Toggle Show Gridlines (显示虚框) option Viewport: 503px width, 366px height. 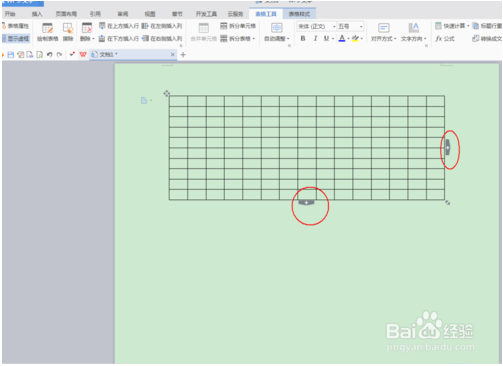click(x=16, y=39)
